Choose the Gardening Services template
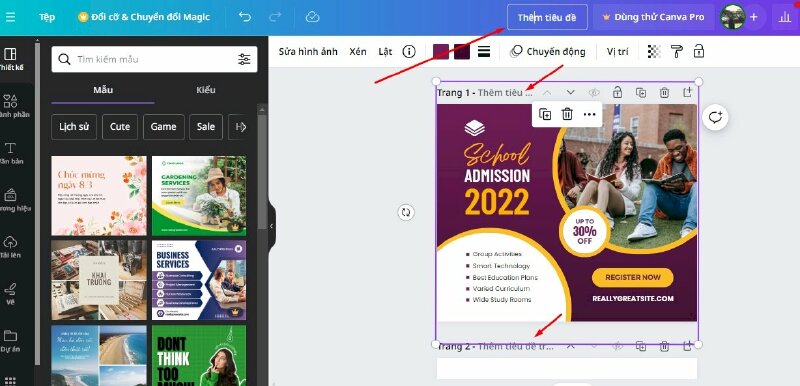The height and width of the screenshot is (386, 800). coord(199,195)
